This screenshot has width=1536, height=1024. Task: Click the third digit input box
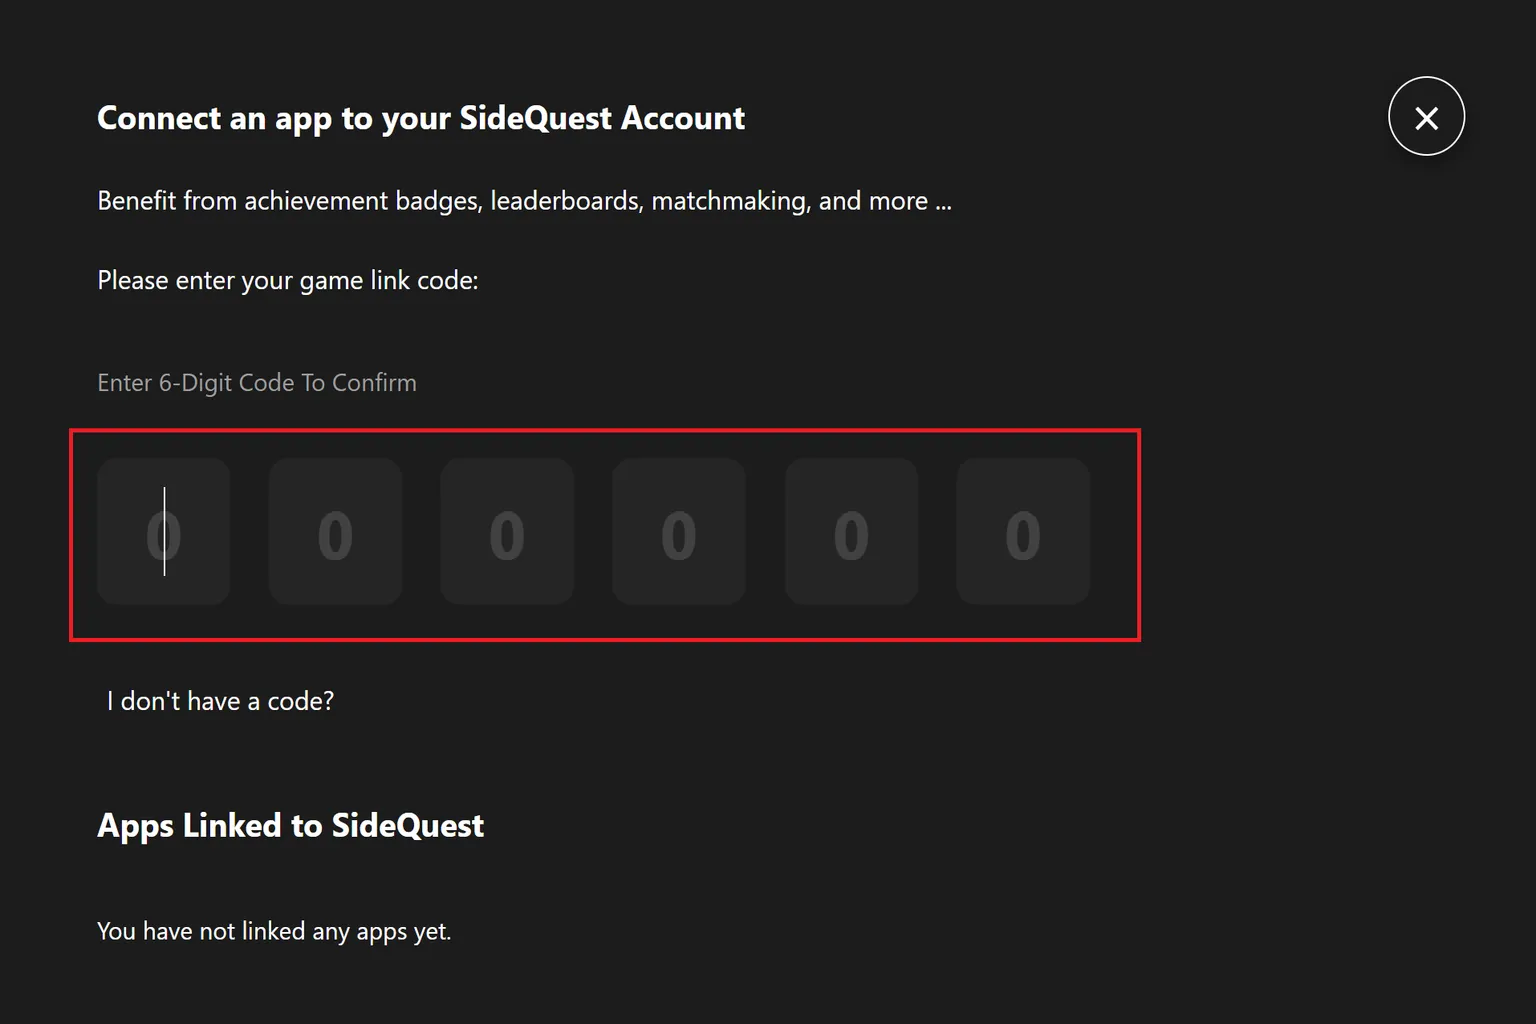[x=507, y=532]
